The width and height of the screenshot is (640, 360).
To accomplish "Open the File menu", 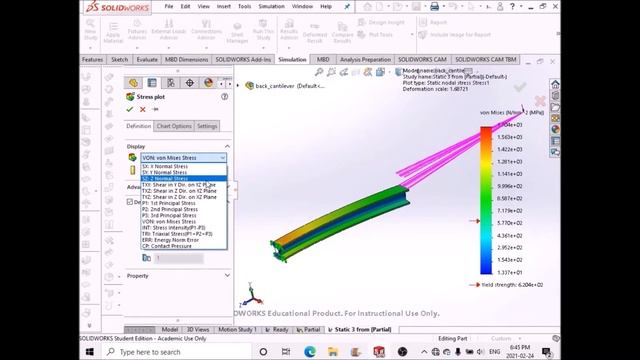I will coord(169,7).
